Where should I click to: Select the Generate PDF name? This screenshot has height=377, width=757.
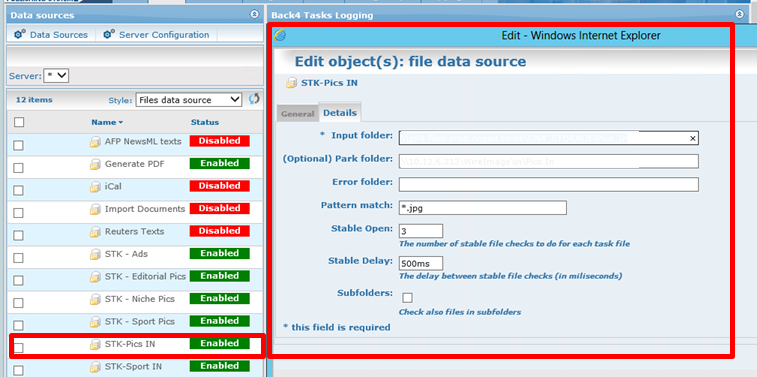click(135, 164)
